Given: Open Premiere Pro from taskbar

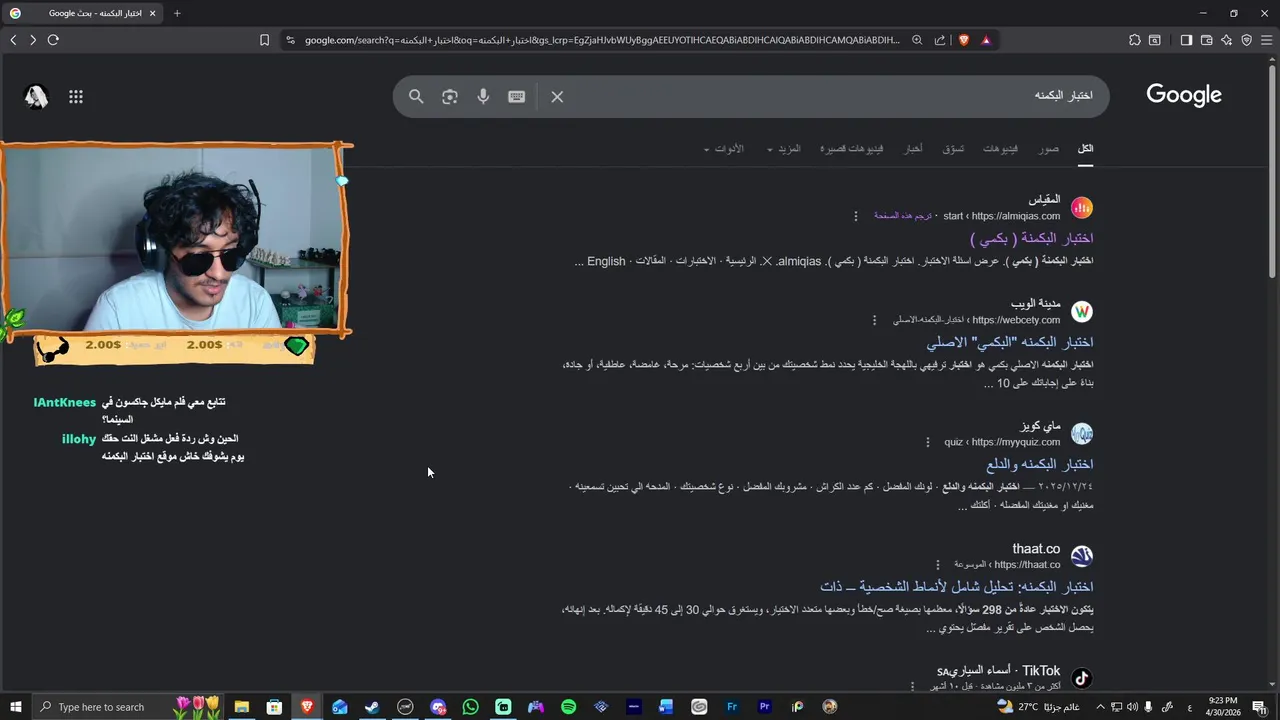Looking at the screenshot, I should coord(765,707).
